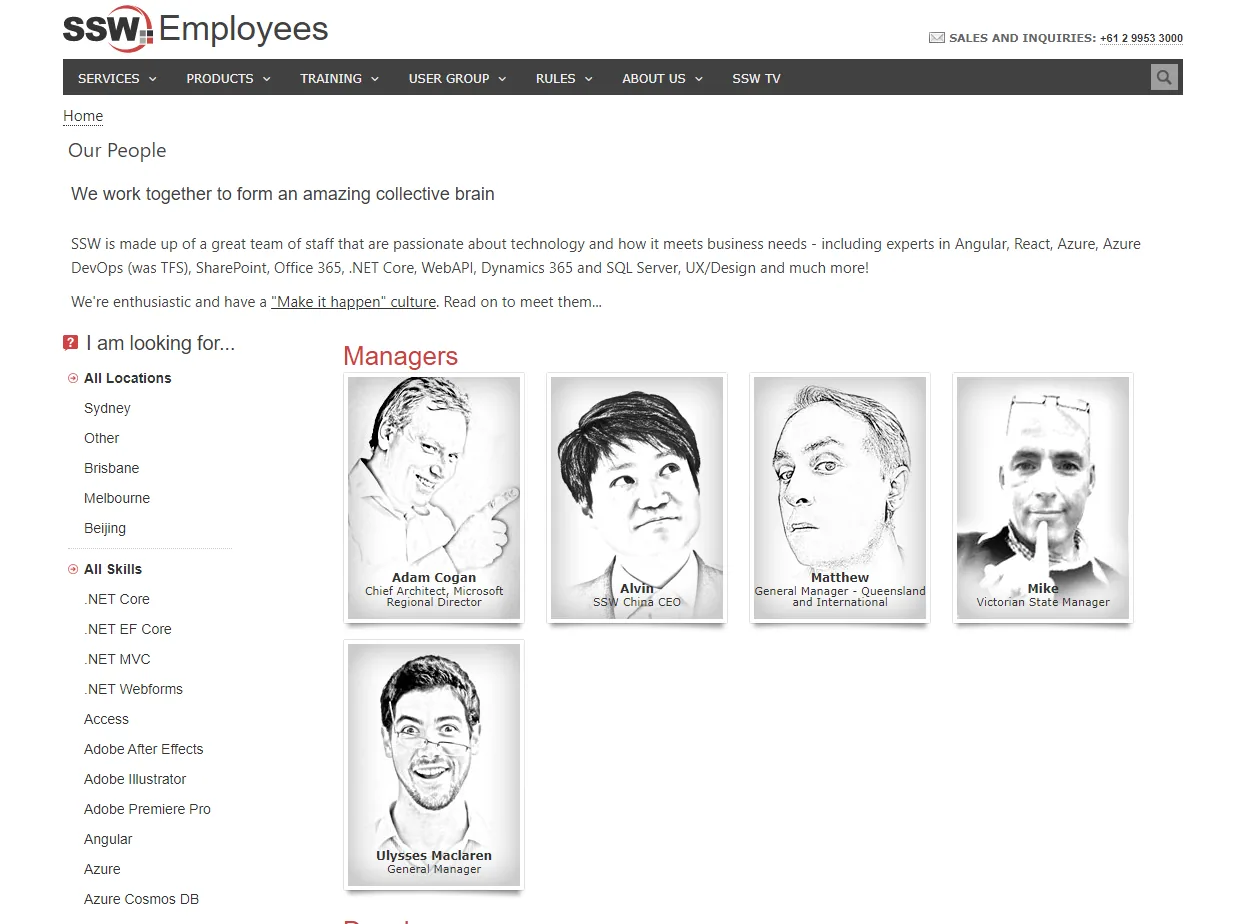
Task: Filter by Adobe Premiere Pro skill
Action: tap(147, 809)
